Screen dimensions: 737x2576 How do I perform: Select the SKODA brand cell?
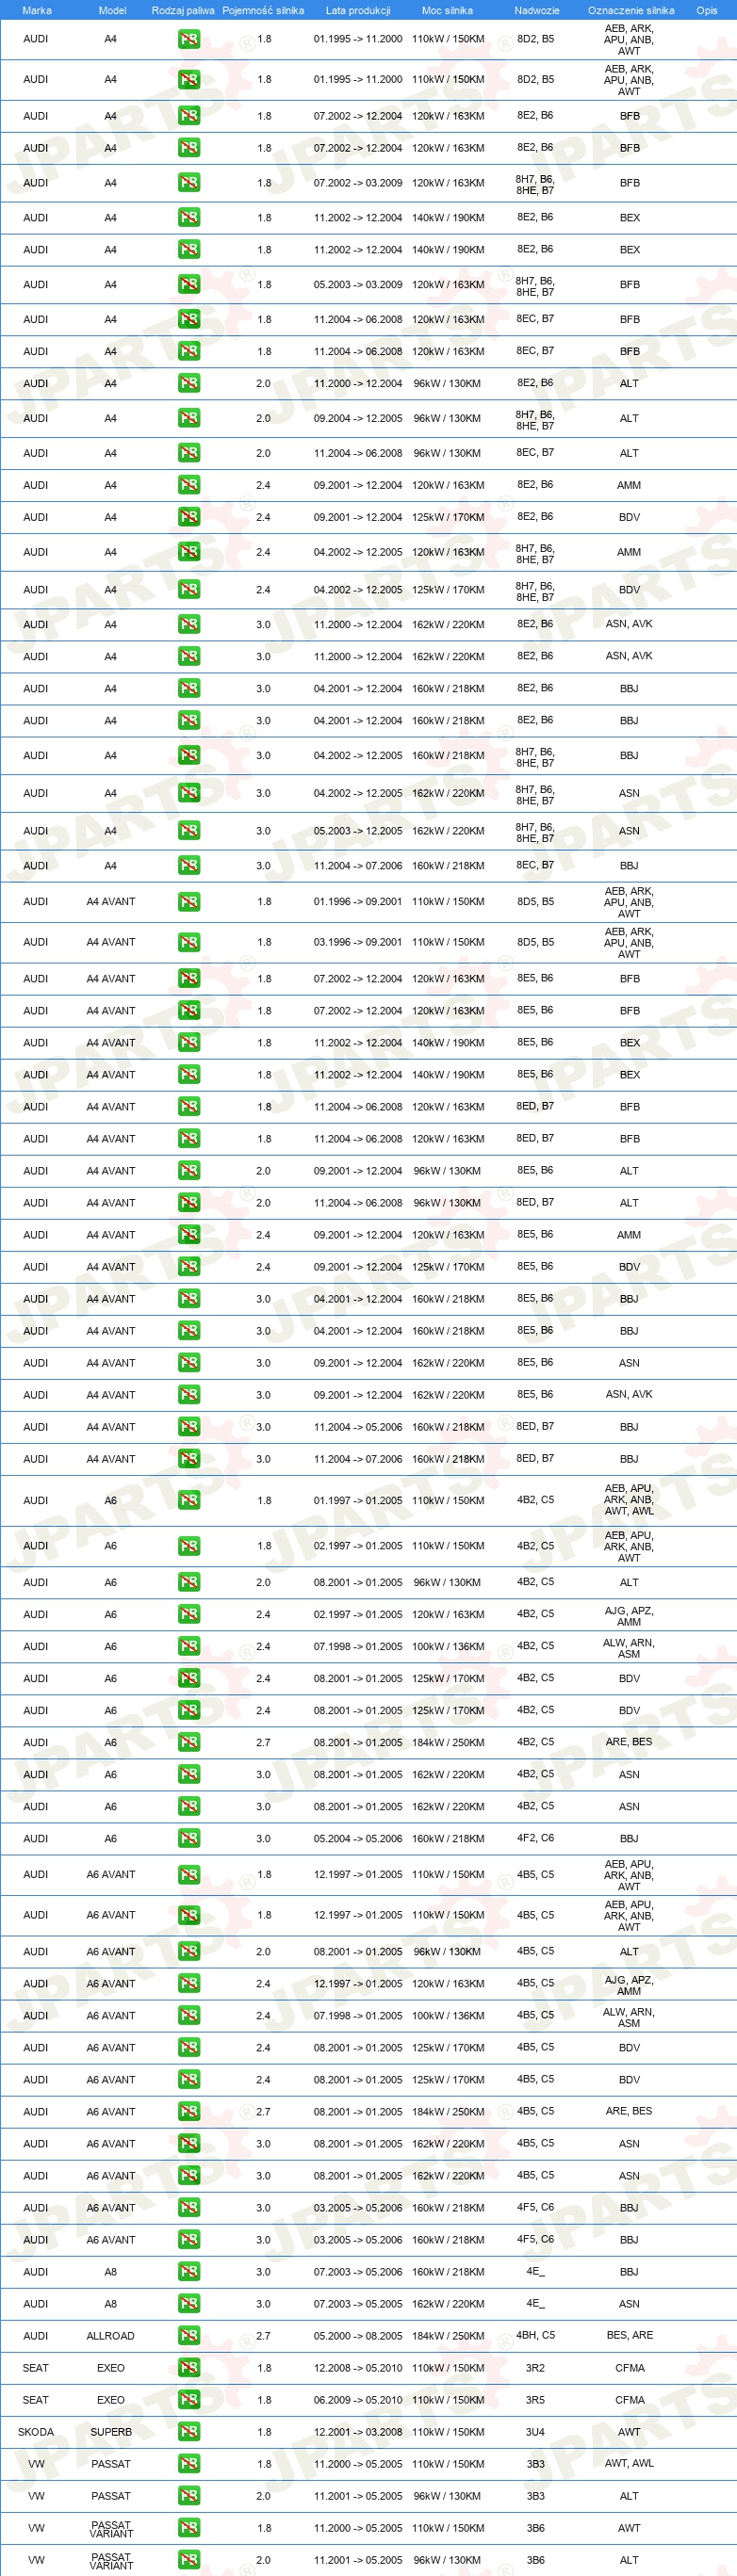36,2432
